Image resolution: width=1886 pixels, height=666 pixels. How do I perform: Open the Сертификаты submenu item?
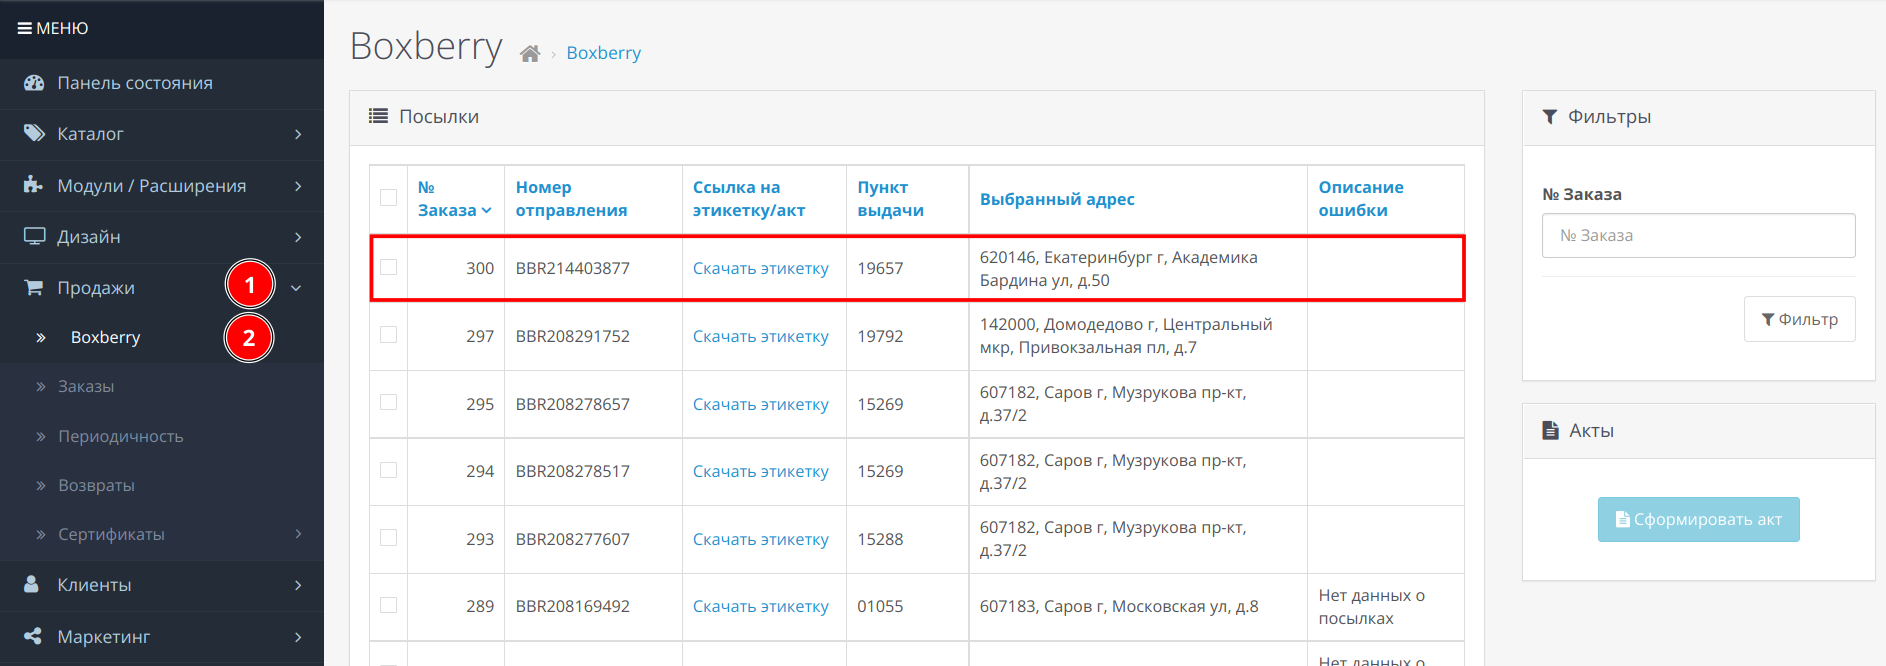click(111, 534)
